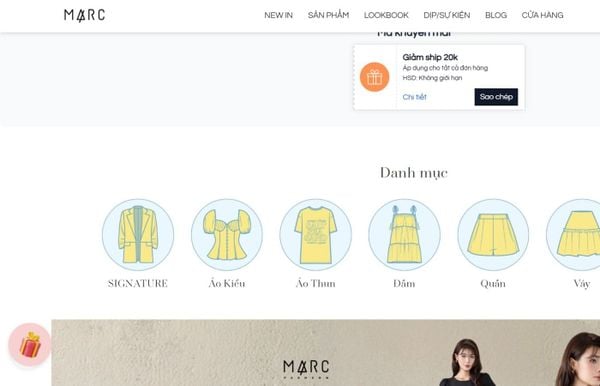Select the Quần shorts category icon

(493, 235)
